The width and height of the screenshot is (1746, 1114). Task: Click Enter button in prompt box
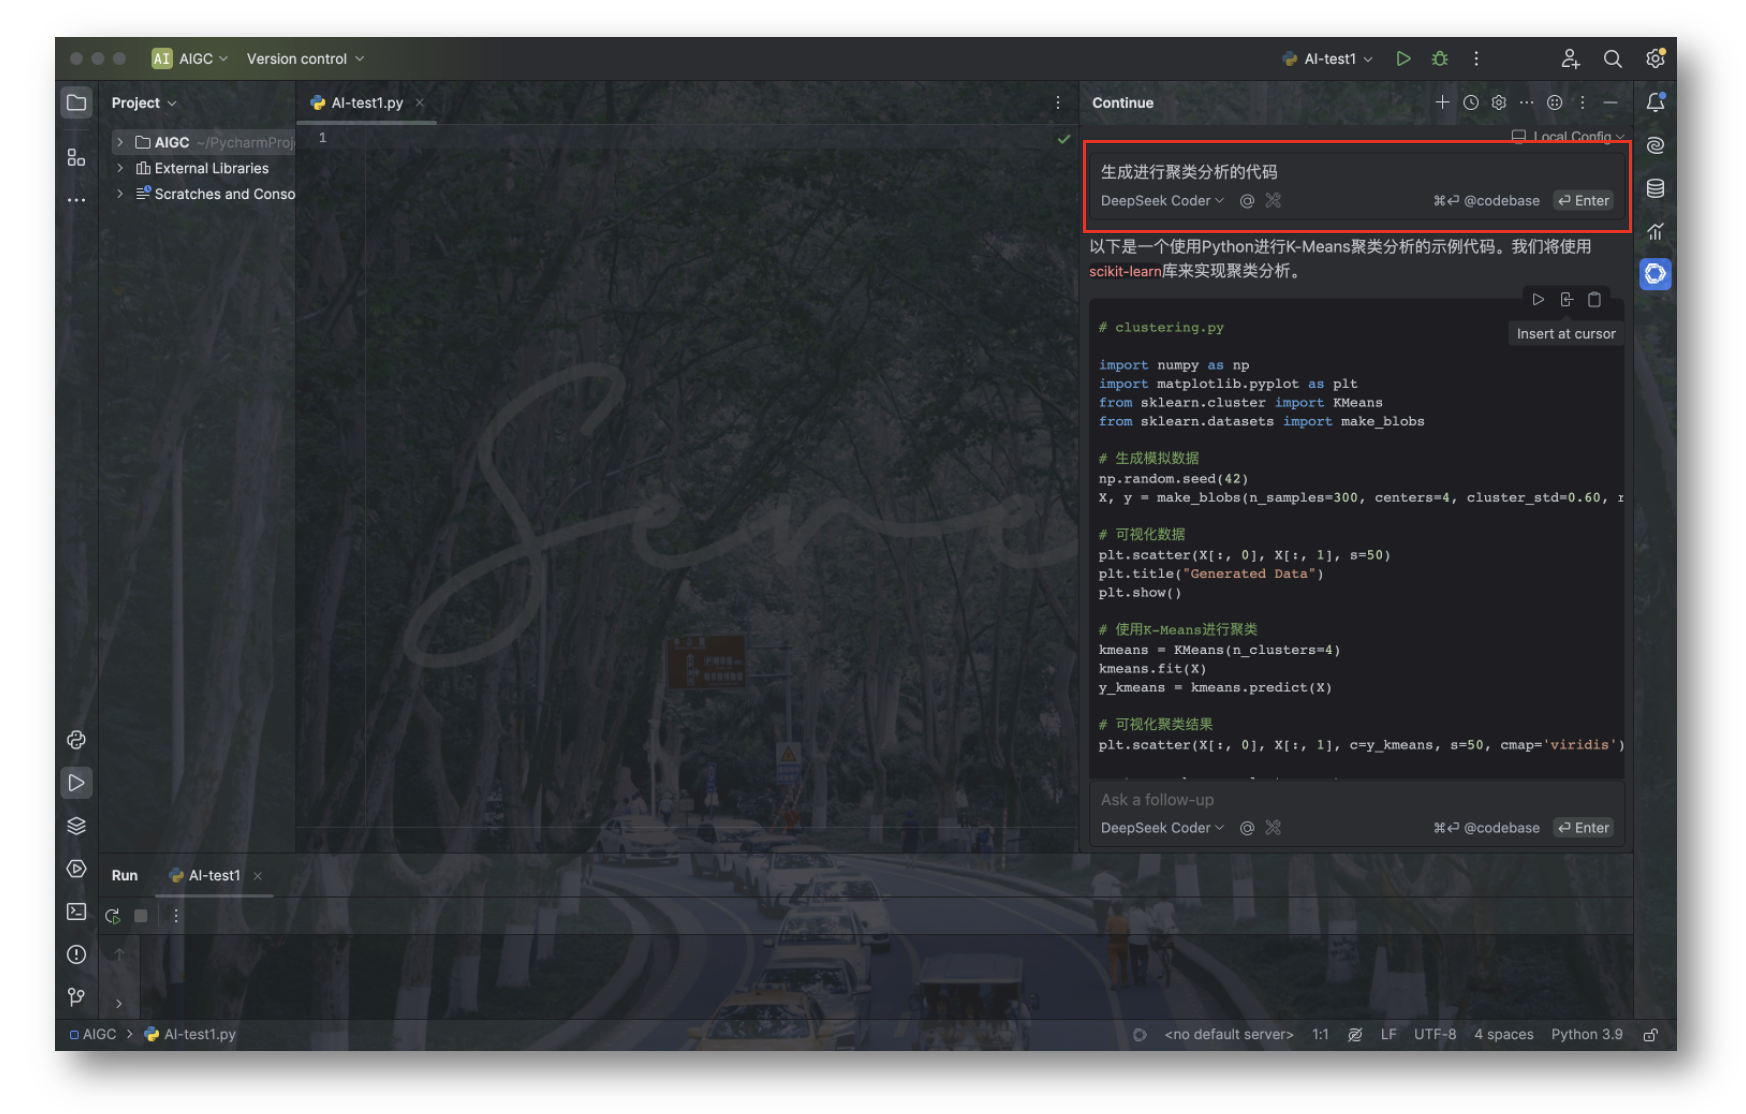point(1583,201)
